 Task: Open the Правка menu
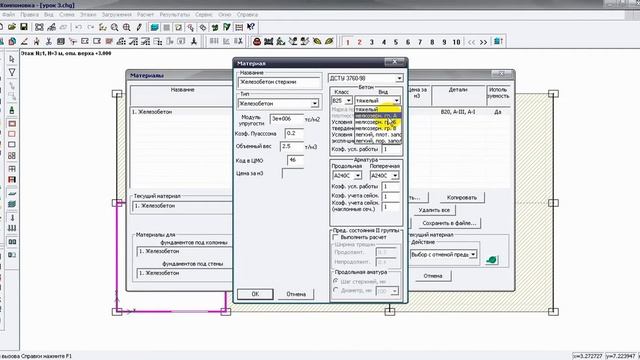coord(29,15)
